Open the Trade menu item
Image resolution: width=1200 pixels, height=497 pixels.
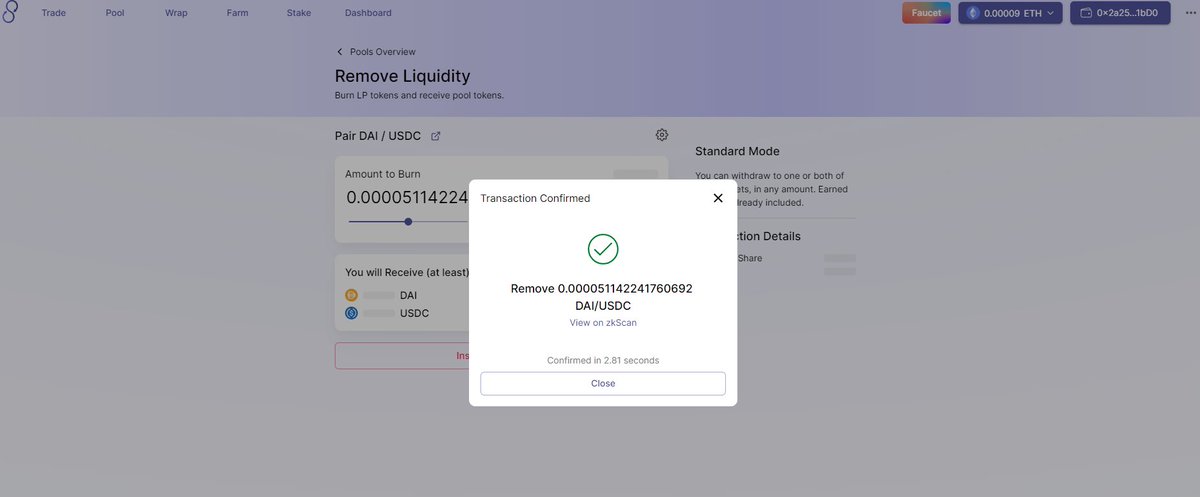click(54, 13)
